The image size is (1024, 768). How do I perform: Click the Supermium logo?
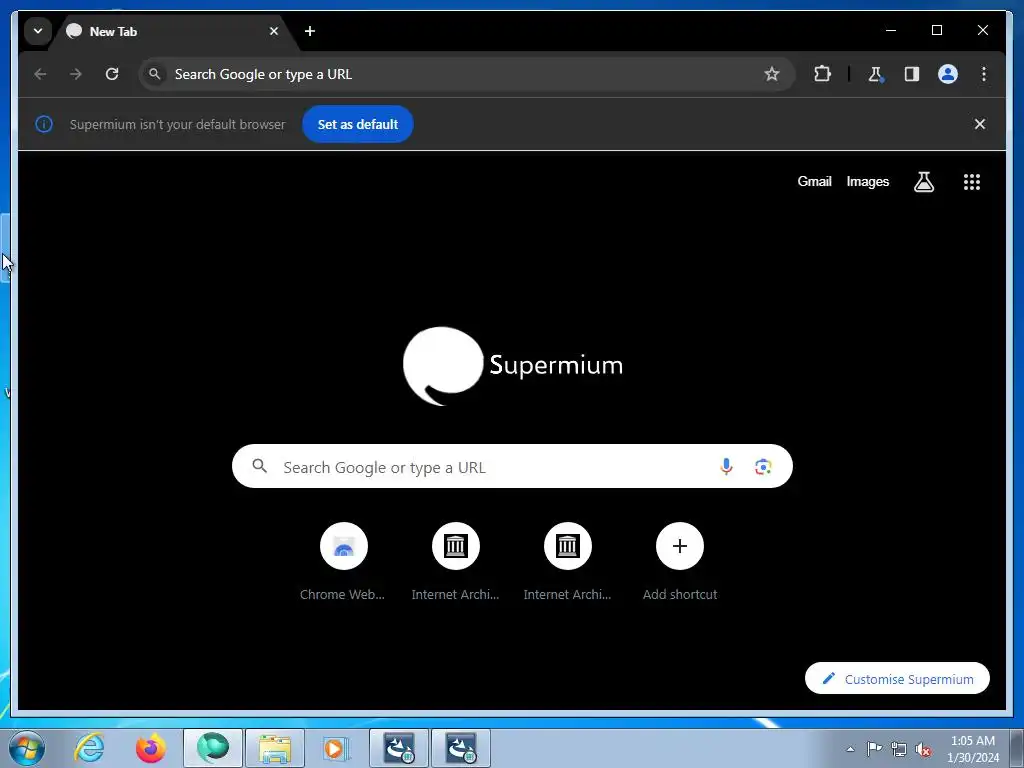coord(513,366)
